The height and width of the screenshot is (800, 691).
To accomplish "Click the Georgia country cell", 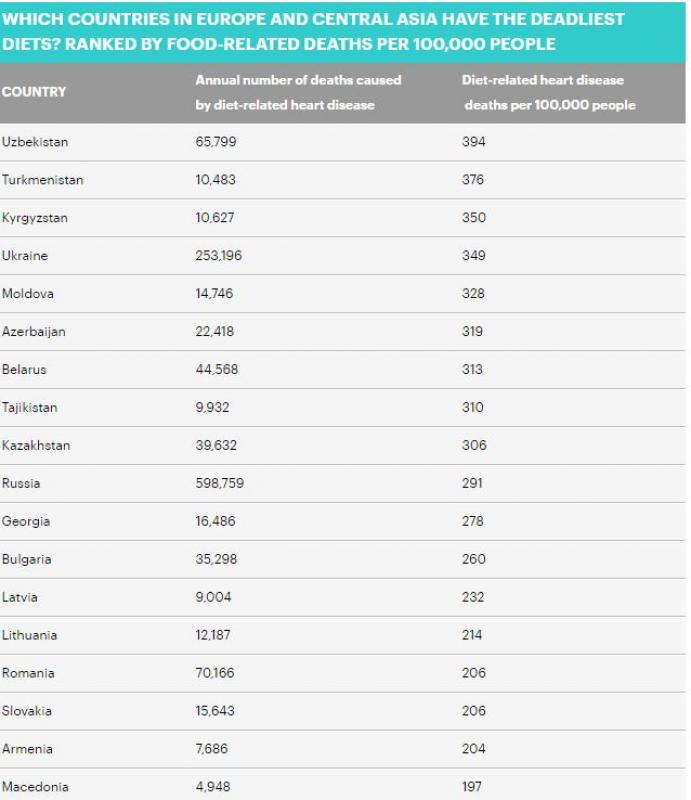I will point(26,522).
